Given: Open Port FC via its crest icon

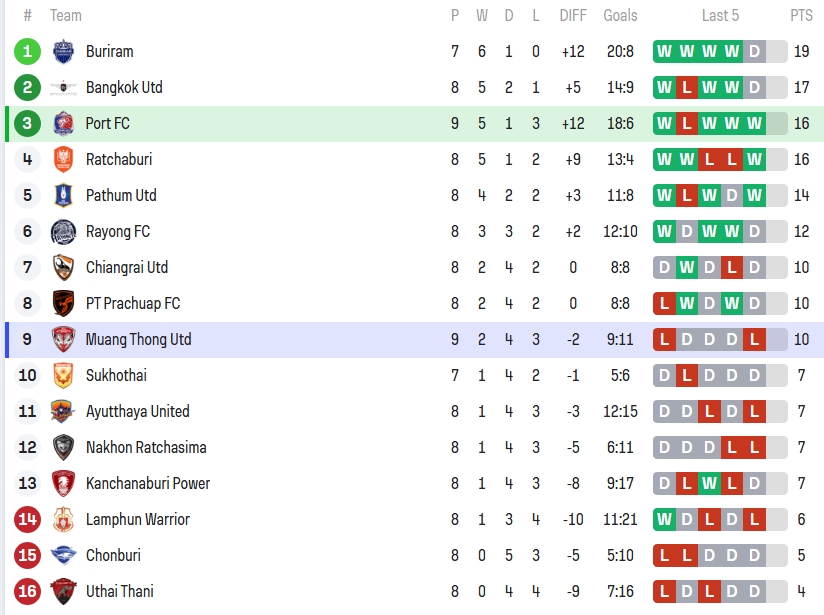Looking at the screenshot, I should [63, 123].
